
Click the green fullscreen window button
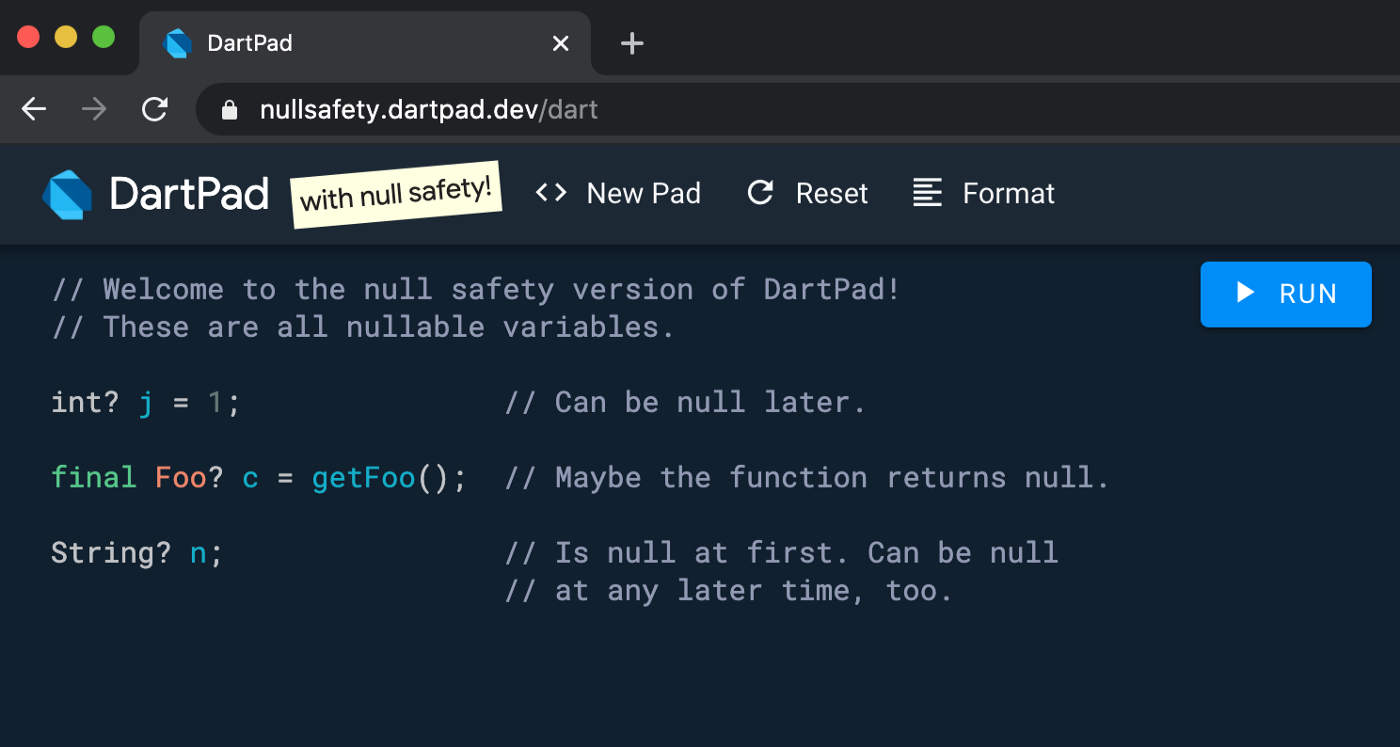104,37
